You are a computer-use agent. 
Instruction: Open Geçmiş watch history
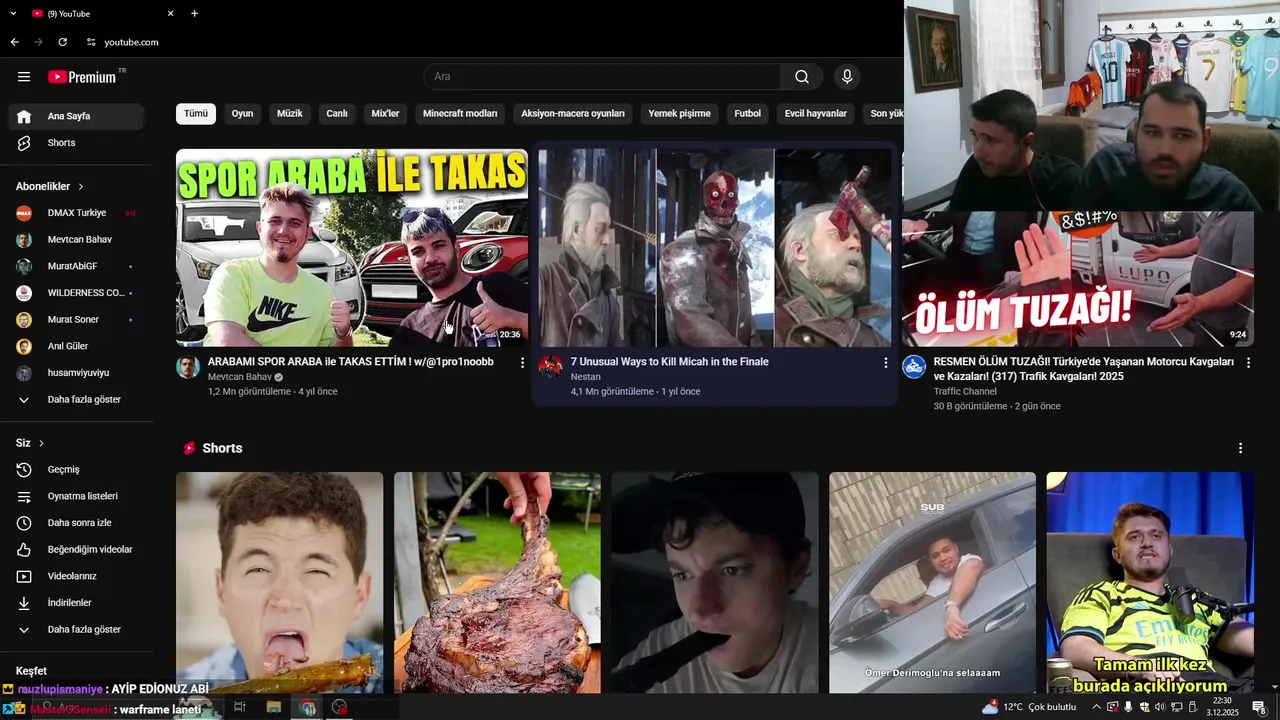click(76, 469)
